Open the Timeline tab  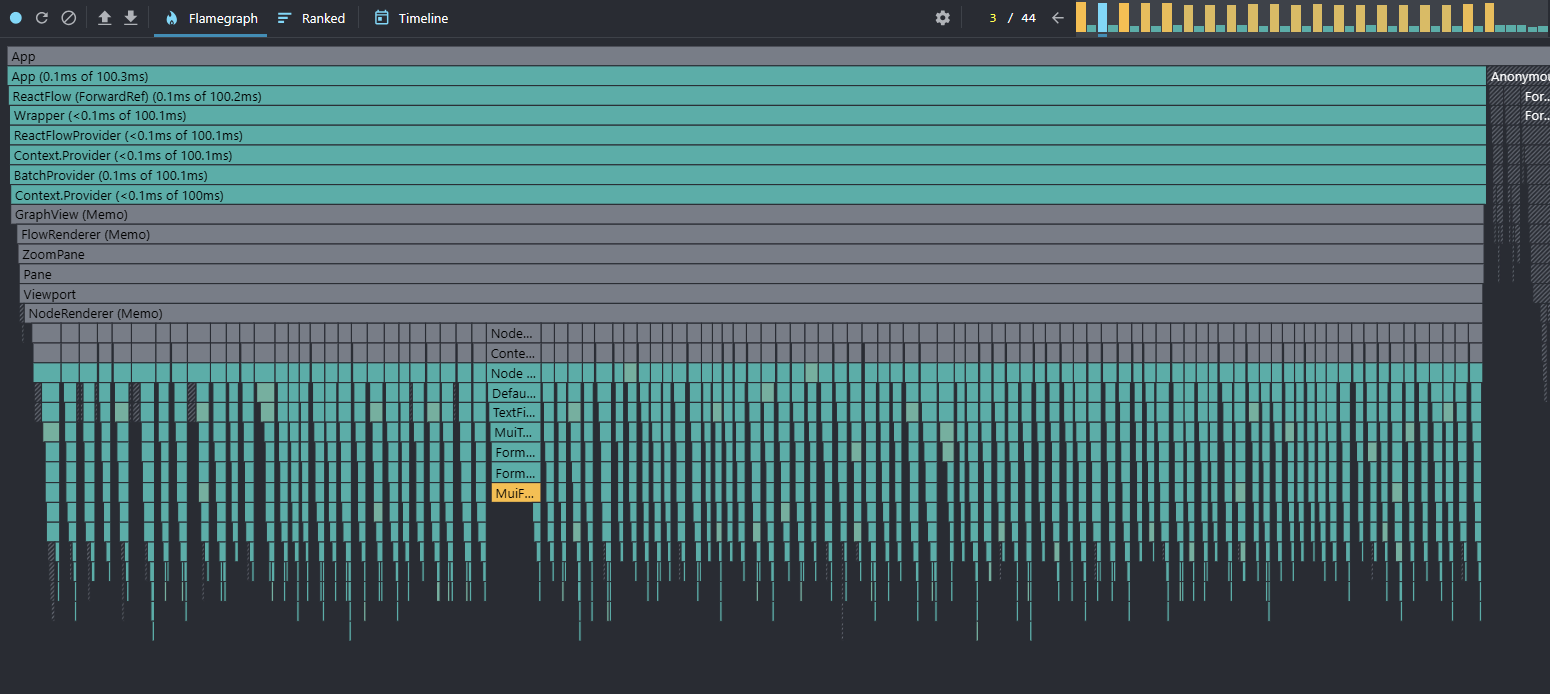pos(411,18)
